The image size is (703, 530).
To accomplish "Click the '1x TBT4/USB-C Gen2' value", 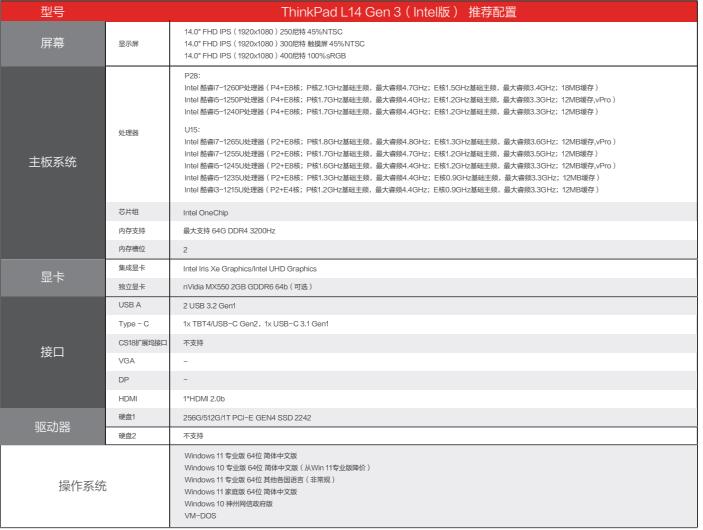I will point(256,324).
